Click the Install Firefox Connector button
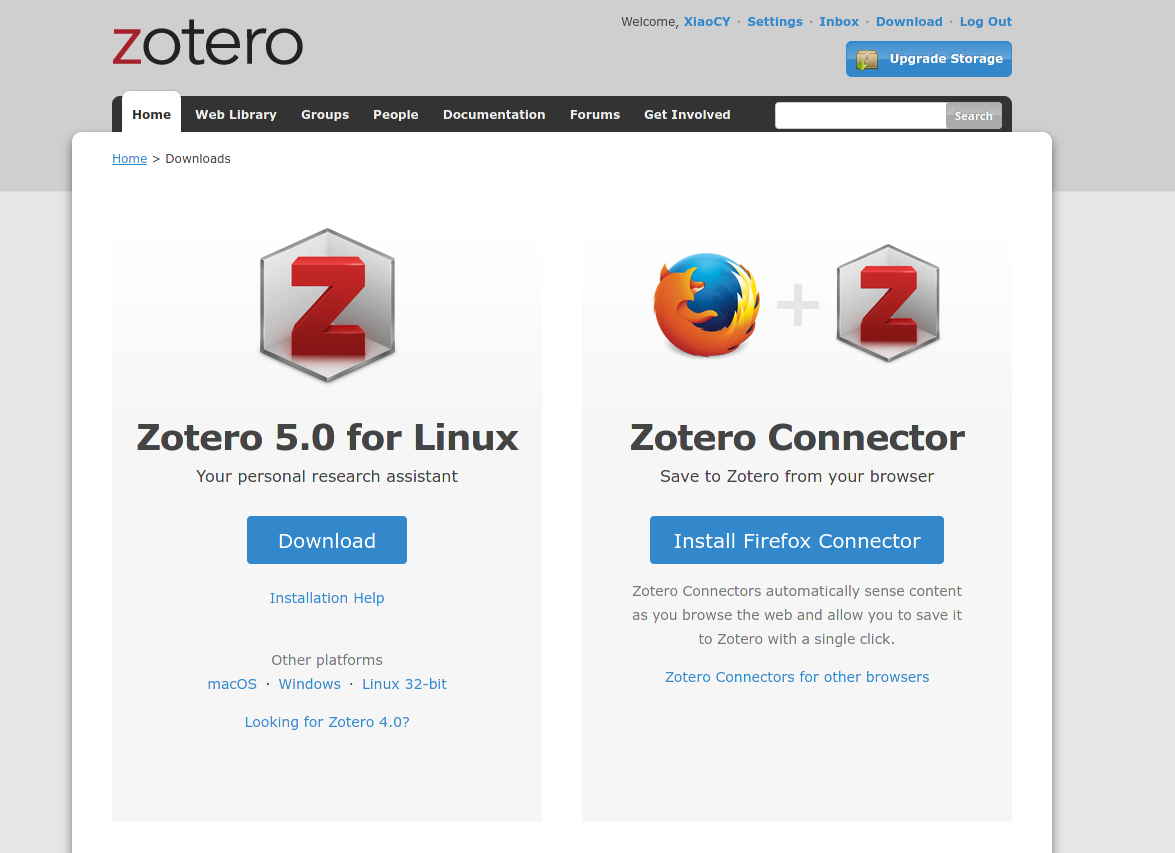This screenshot has width=1175, height=853. (797, 540)
